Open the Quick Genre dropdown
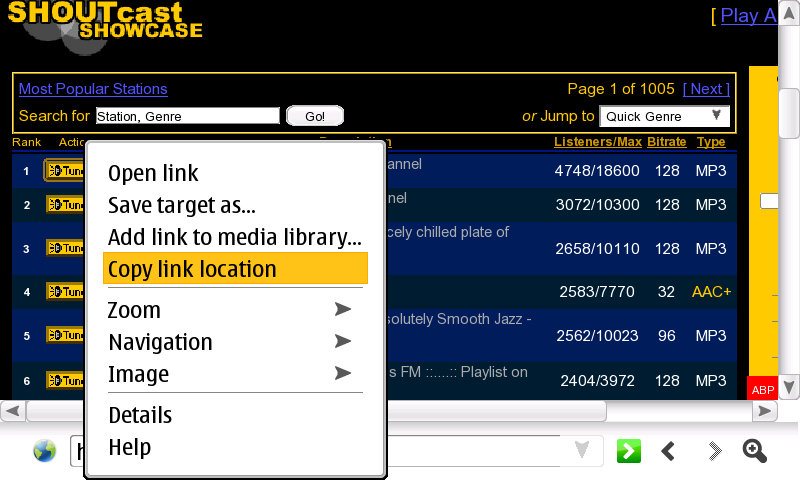Screen dimensions: 800x480 pos(664,116)
